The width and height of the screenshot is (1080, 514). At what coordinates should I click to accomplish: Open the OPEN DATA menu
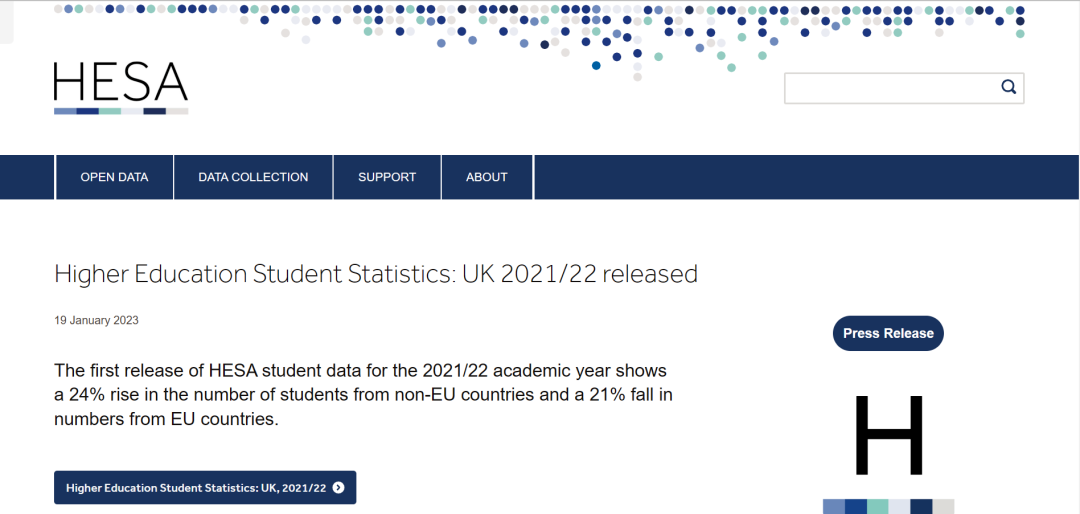(114, 177)
